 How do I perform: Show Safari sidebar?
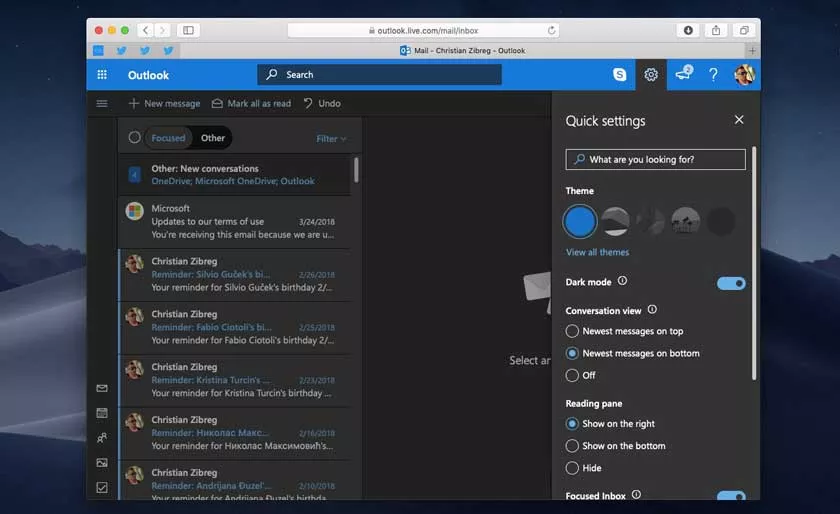tap(188, 30)
